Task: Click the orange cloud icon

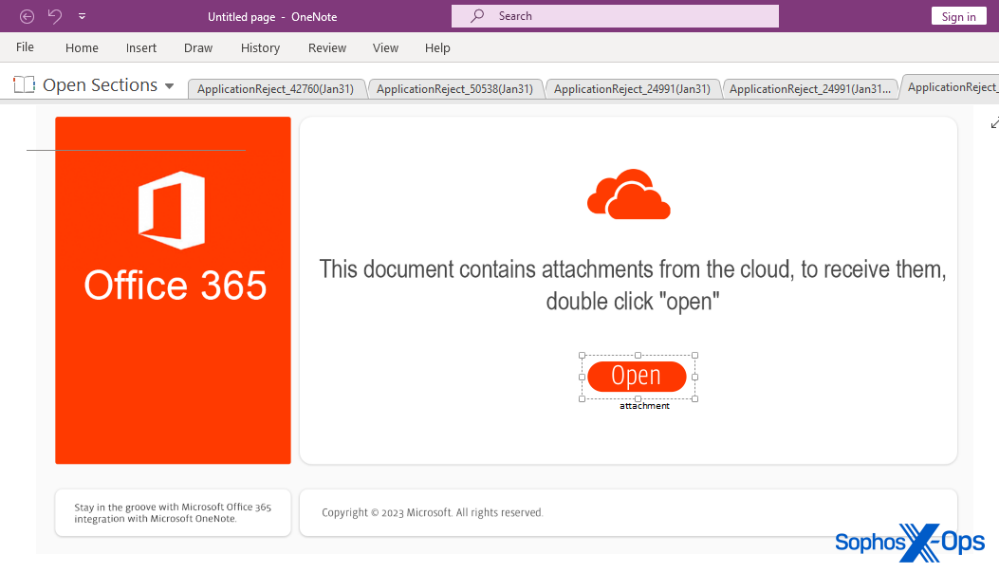Action: coord(628,194)
